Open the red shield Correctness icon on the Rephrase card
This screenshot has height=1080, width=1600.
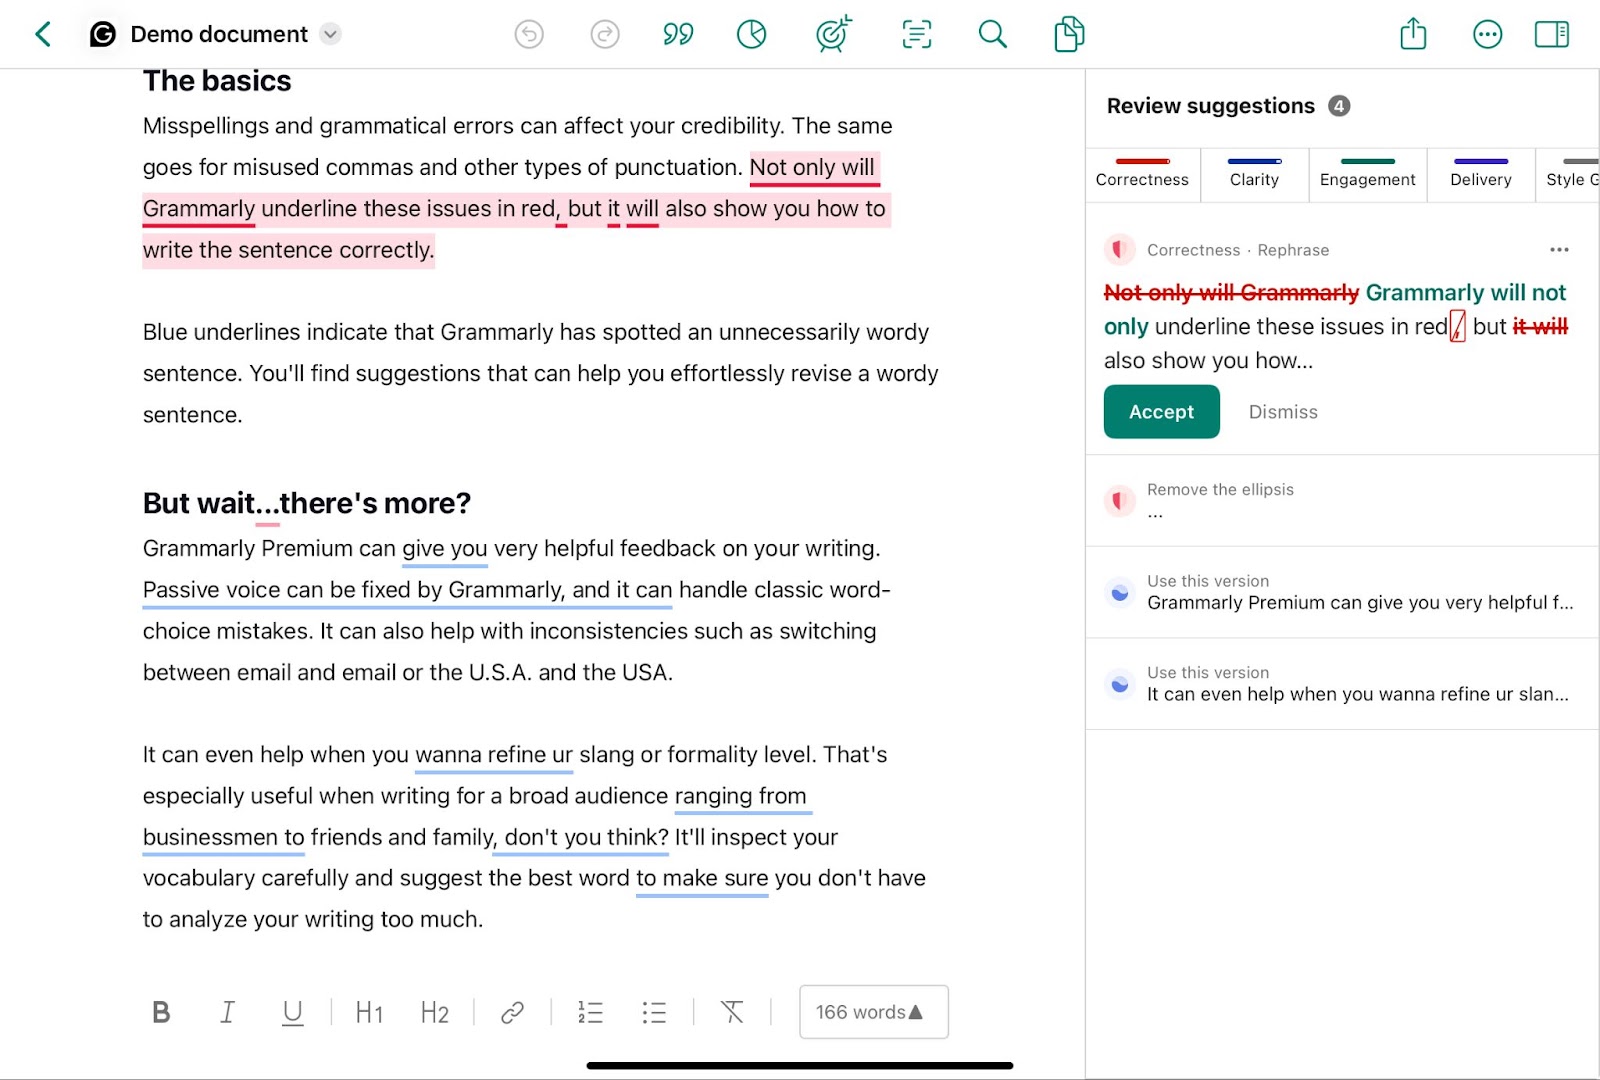pos(1120,249)
